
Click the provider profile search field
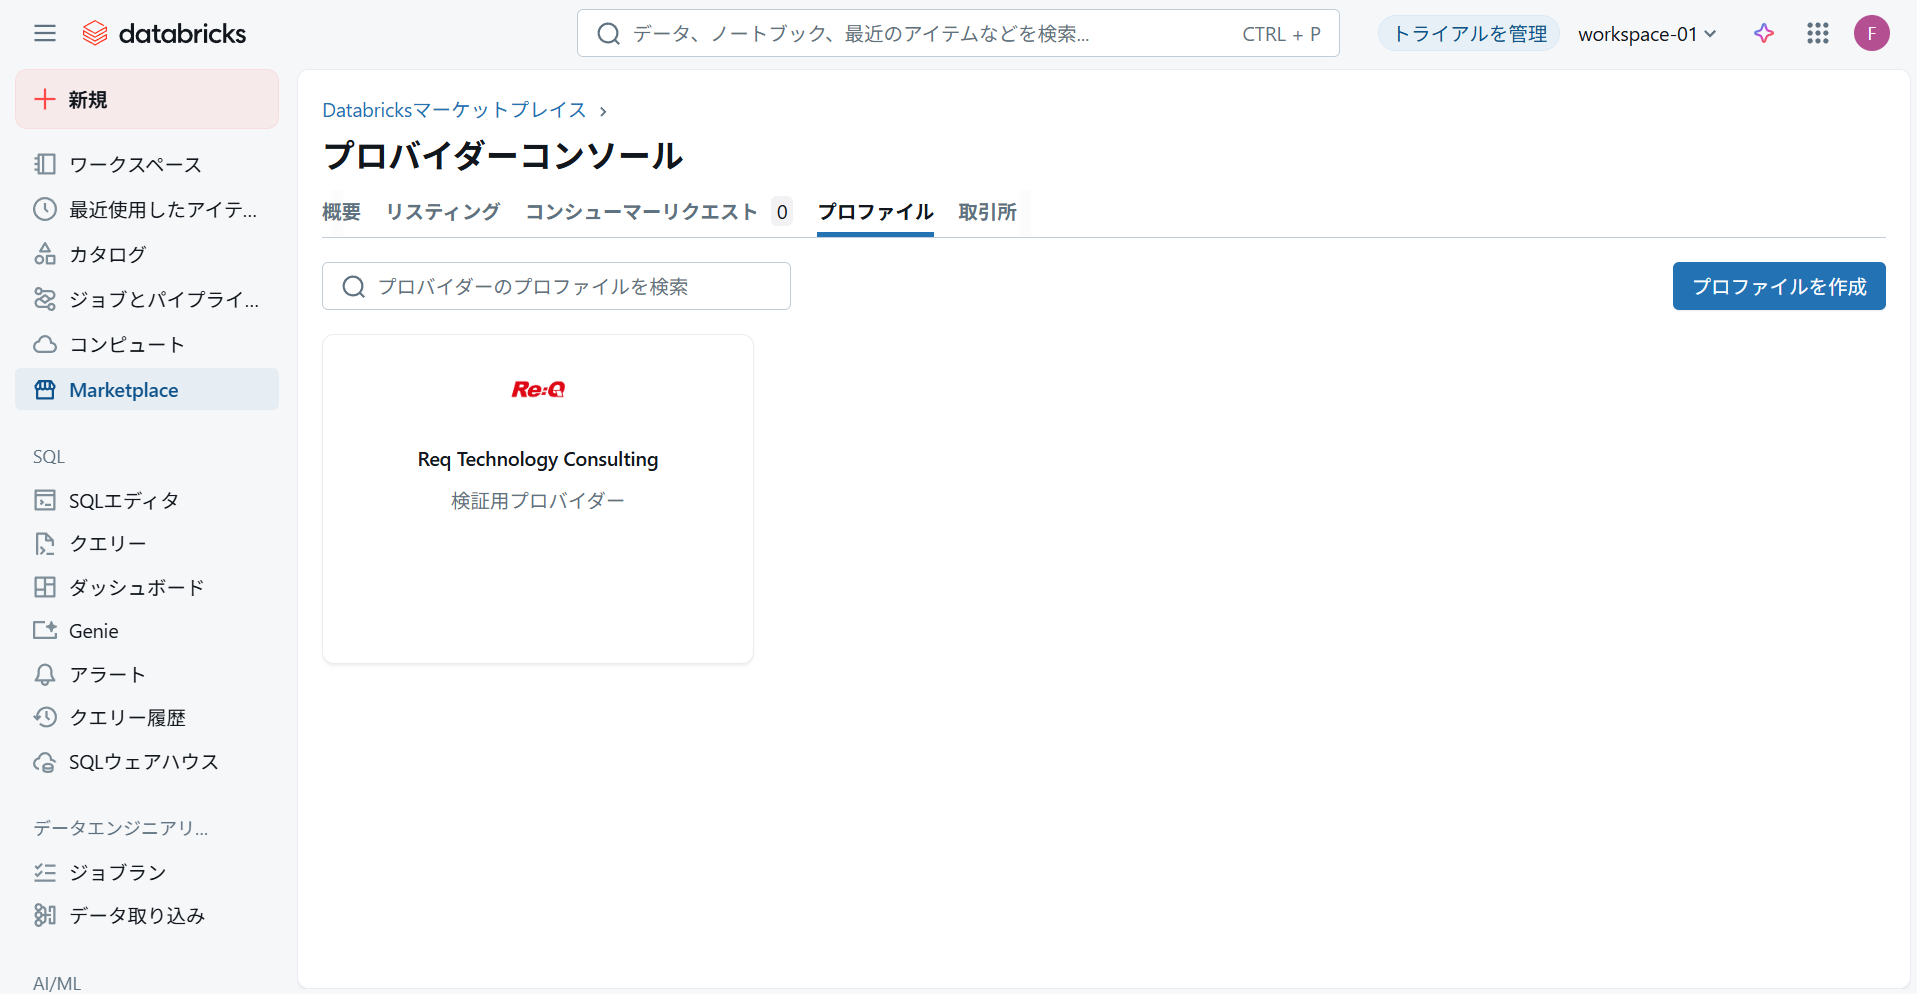556,287
